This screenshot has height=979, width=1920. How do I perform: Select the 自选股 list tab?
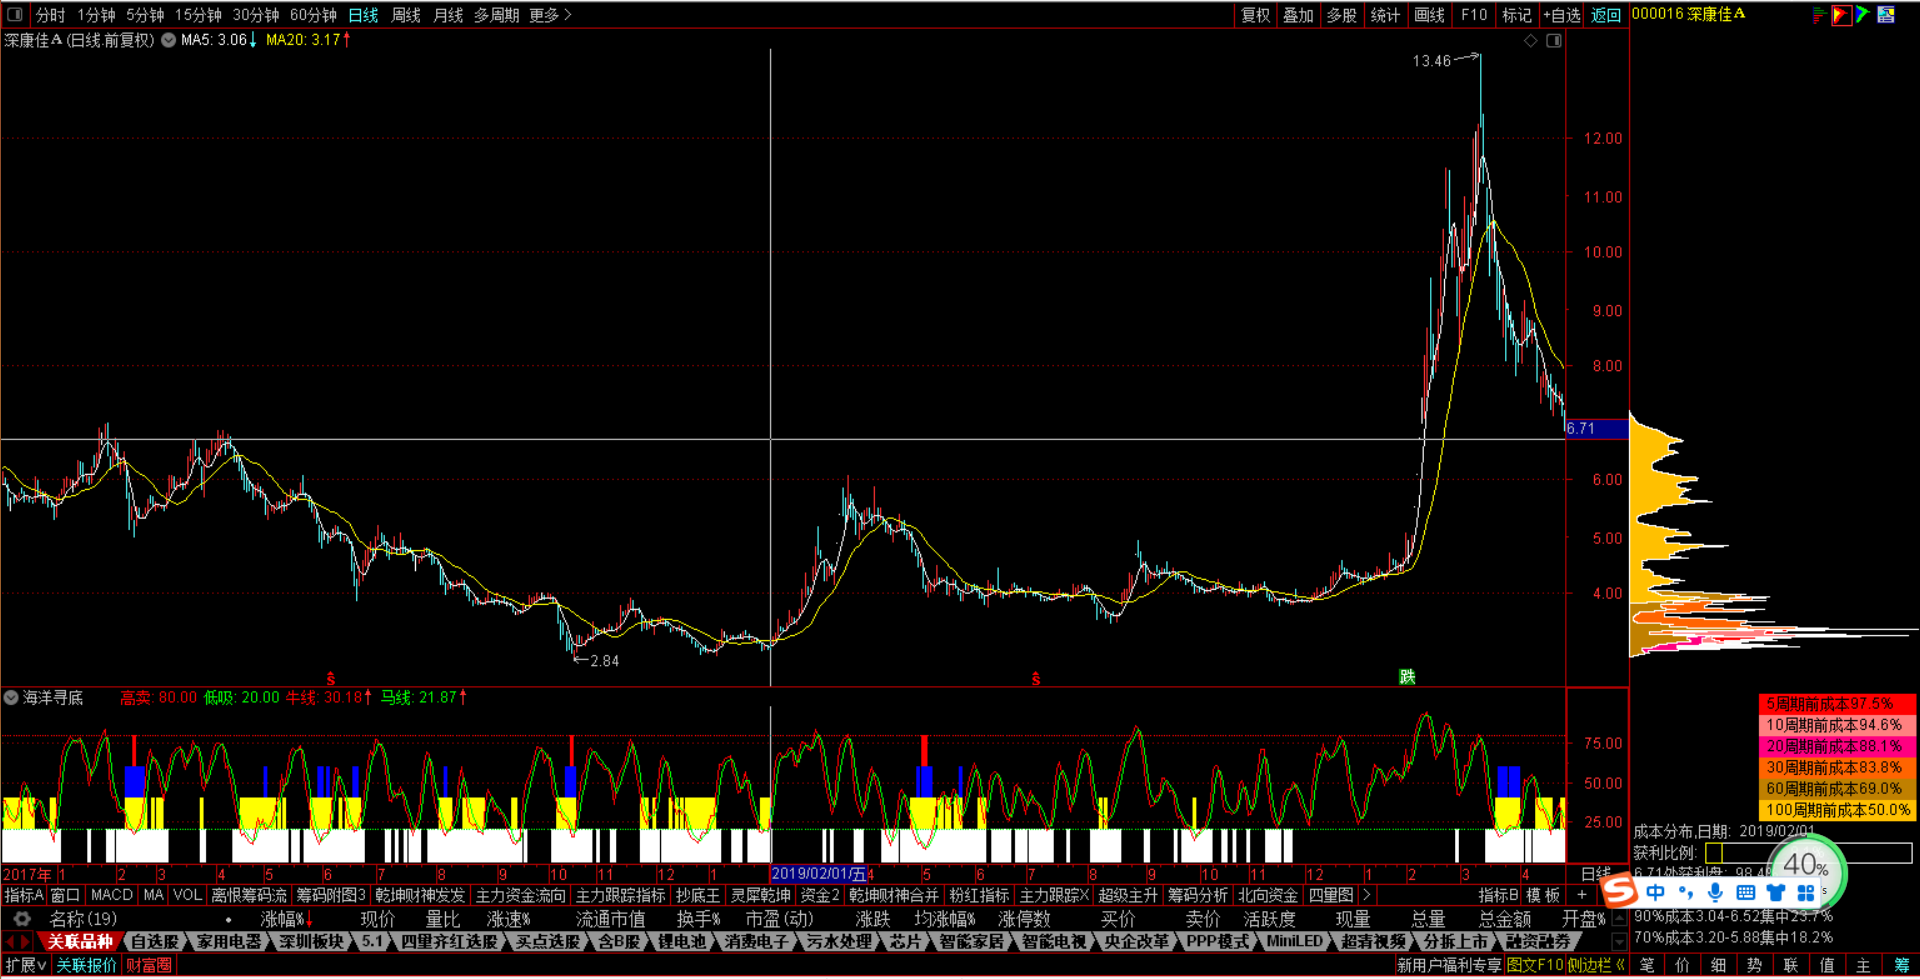[155, 942]
